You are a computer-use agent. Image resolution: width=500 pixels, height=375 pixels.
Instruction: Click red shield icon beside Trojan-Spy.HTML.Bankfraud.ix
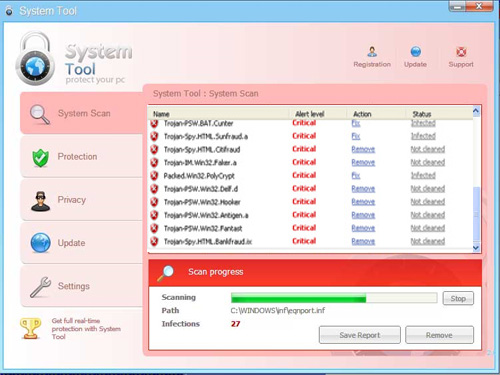tap(154, 241)
